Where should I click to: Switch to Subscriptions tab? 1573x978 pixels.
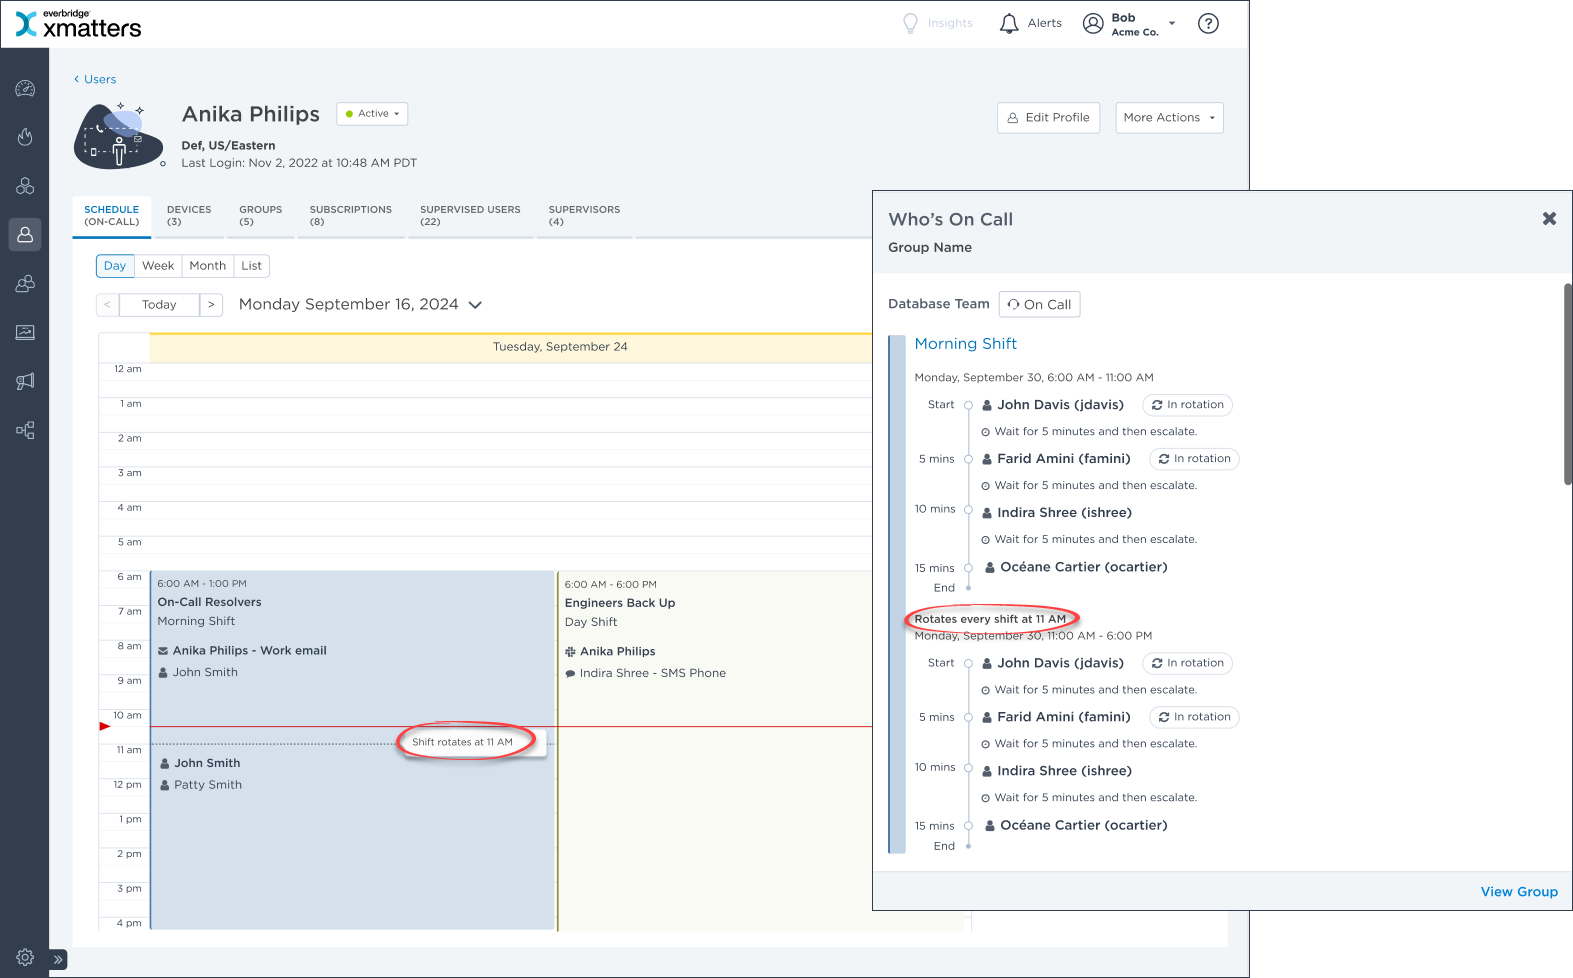click(350, 216)
